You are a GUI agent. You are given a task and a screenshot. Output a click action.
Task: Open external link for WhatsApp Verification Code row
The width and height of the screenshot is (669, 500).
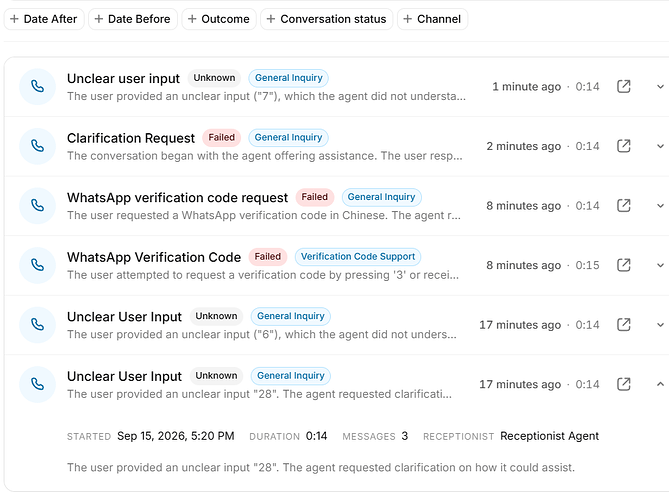[623, 265]
